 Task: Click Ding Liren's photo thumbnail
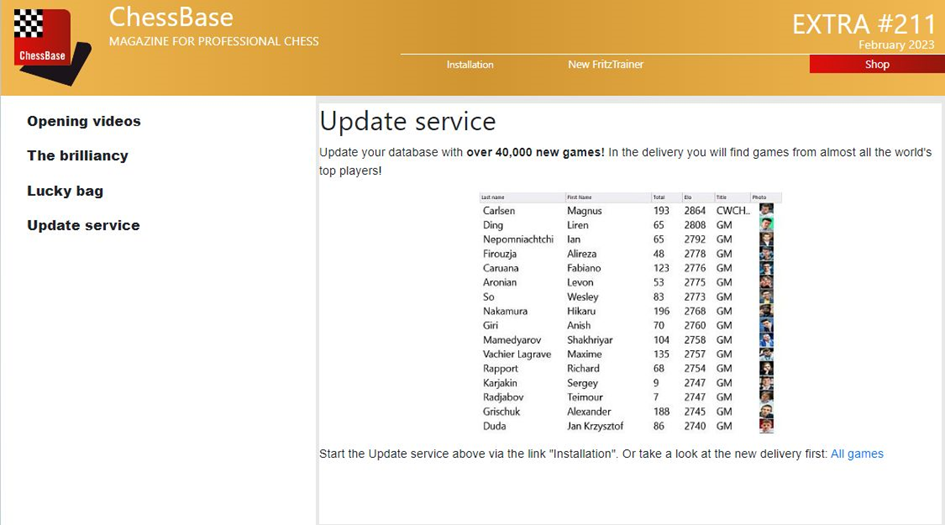coord(766,225)
